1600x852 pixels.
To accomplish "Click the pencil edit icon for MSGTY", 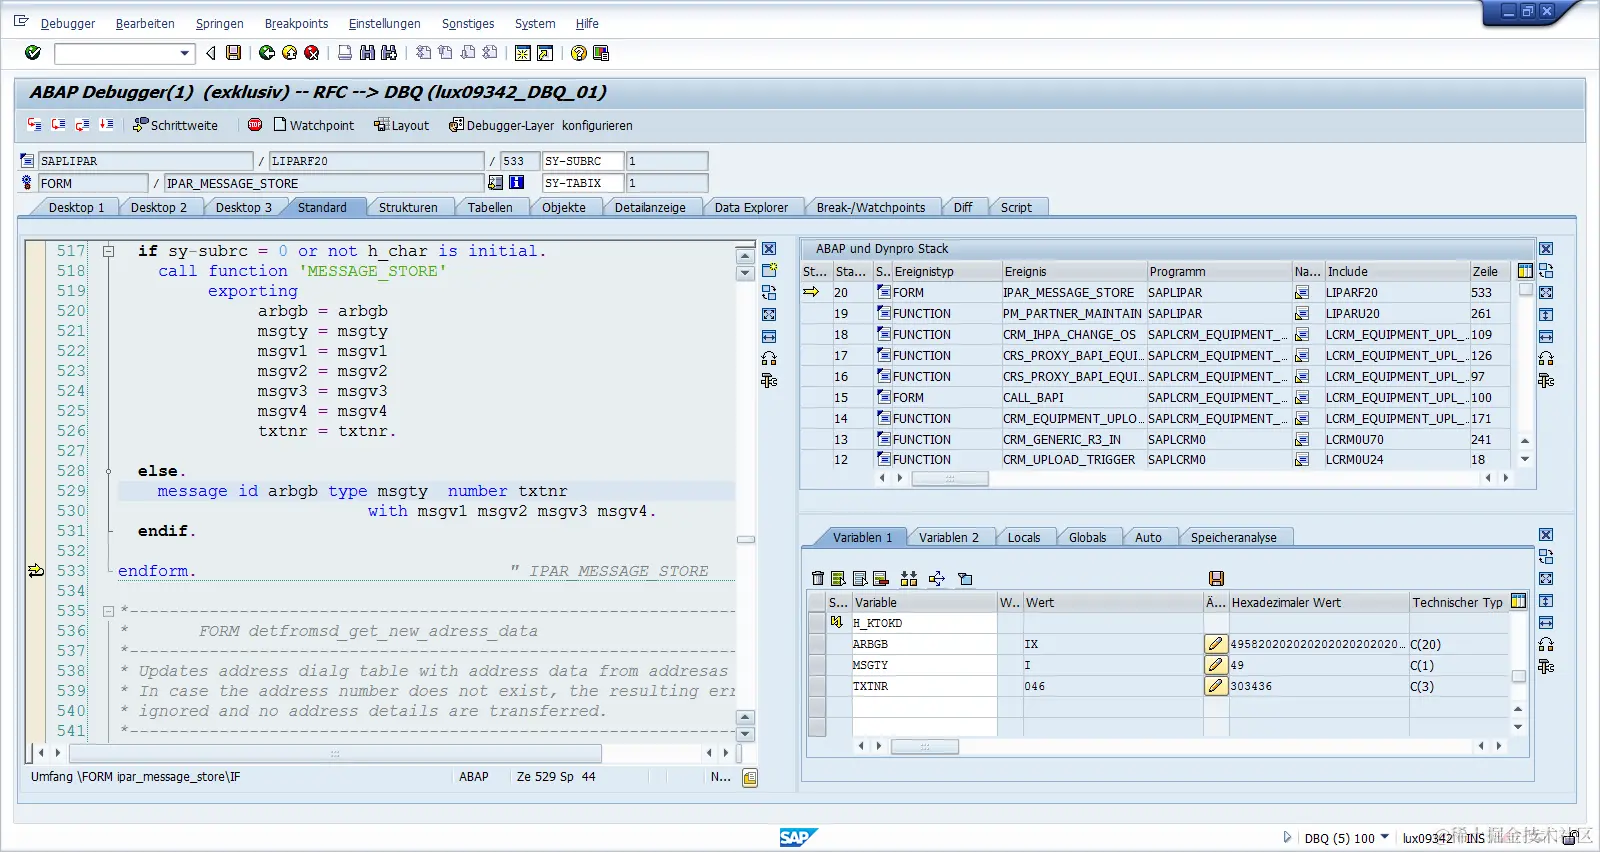I will pyautogui.click(x=1216, y=665).
